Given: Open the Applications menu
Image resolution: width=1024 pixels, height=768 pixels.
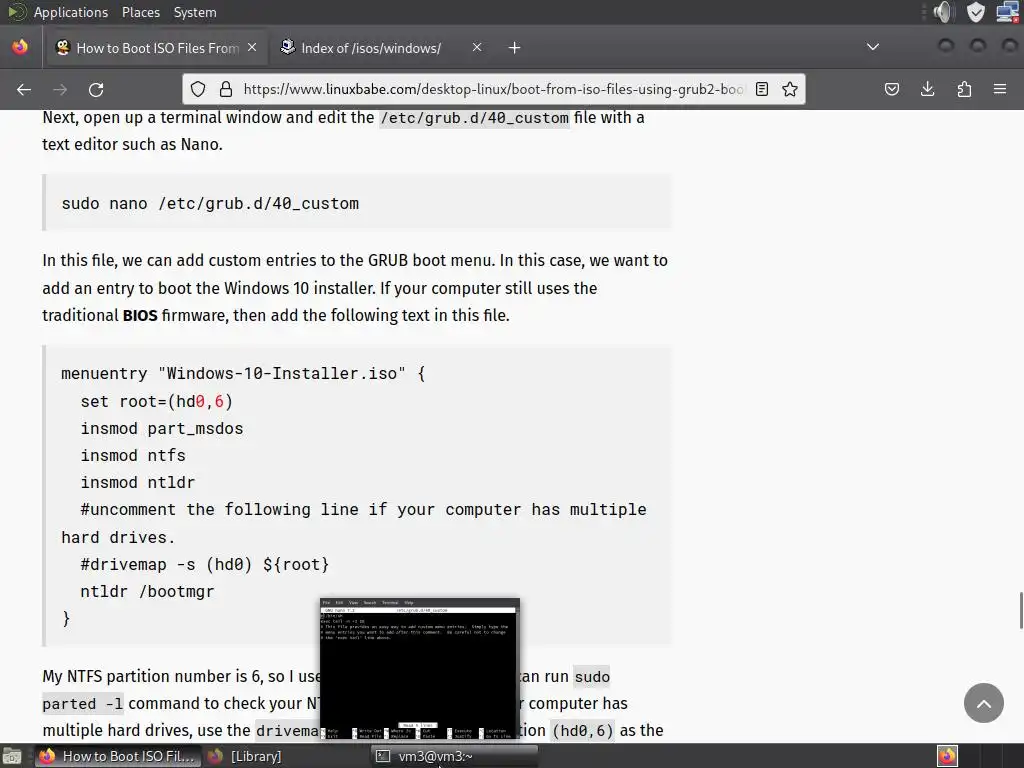Looking at the screenshot, I should [x=71, y=12].
